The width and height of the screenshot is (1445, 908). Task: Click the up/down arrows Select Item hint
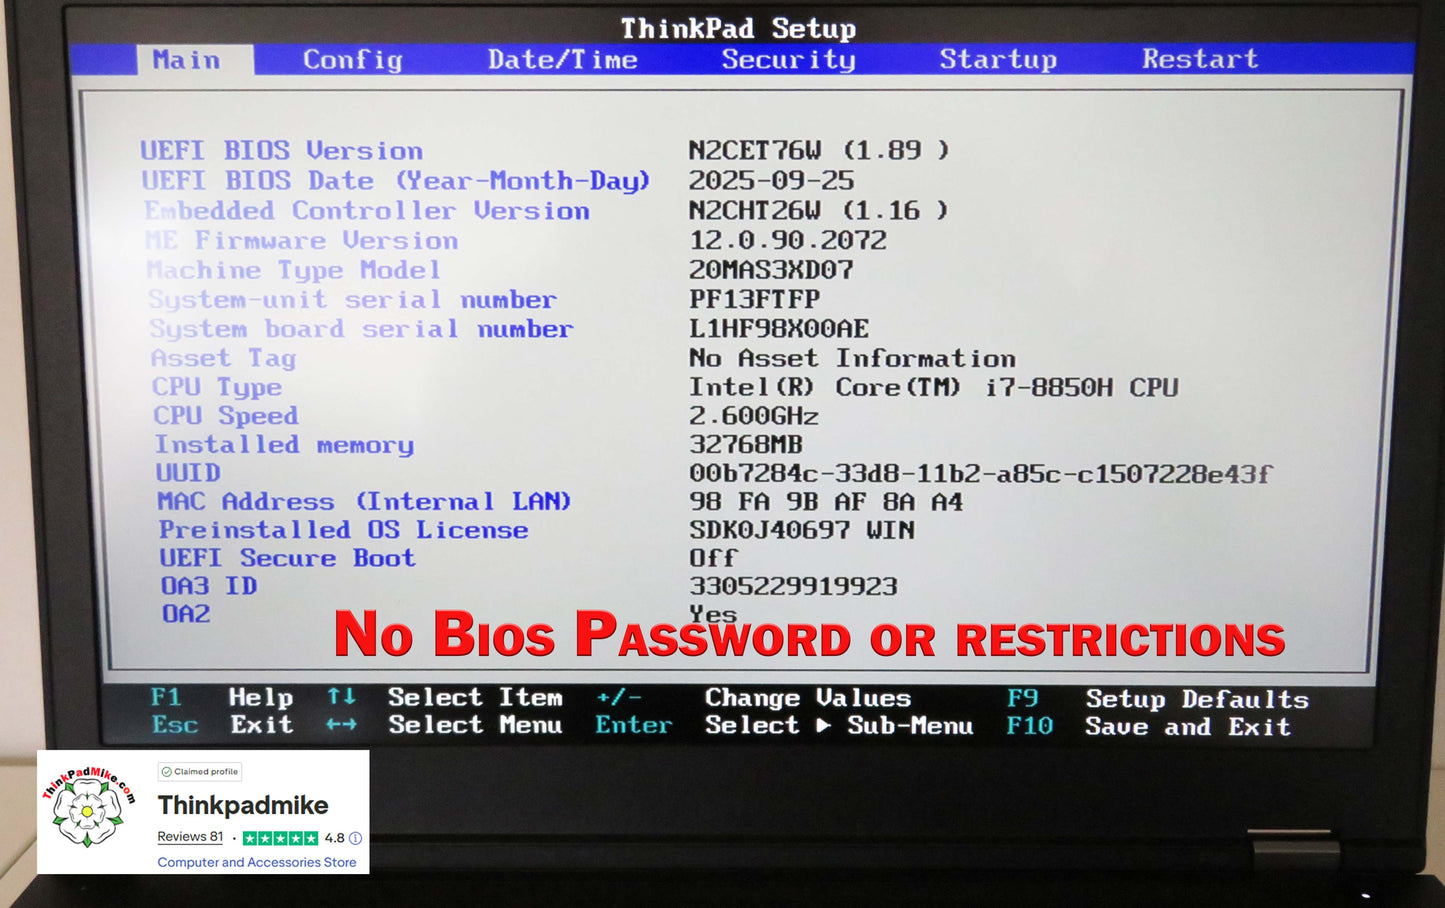(445, 697)
